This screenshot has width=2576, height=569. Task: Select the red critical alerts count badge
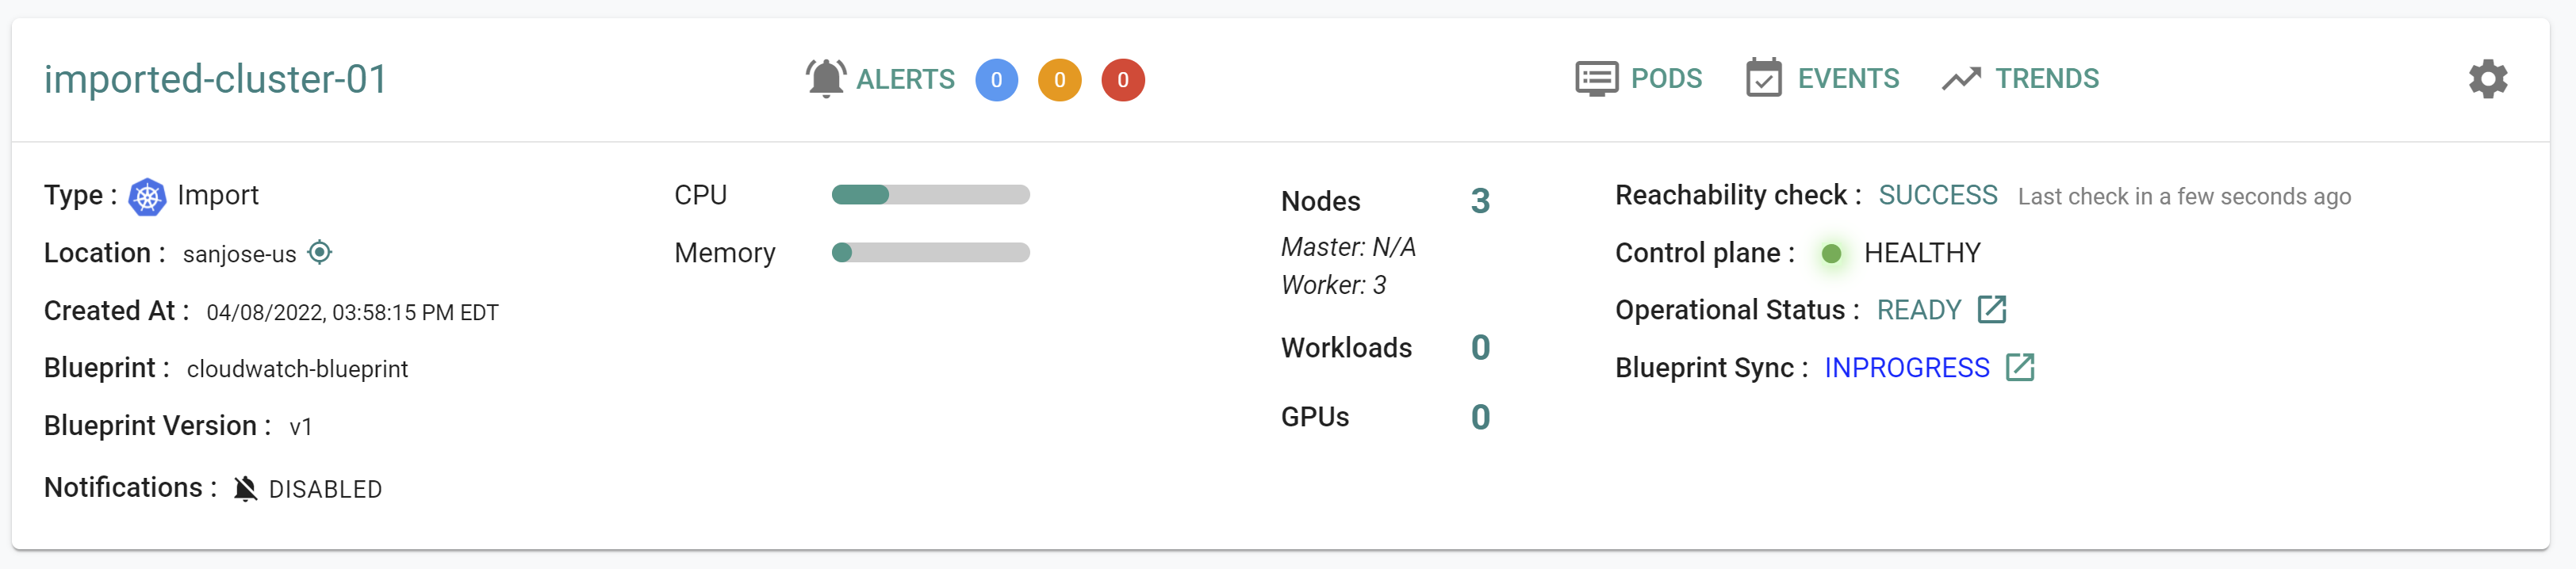pos(1123,80)
